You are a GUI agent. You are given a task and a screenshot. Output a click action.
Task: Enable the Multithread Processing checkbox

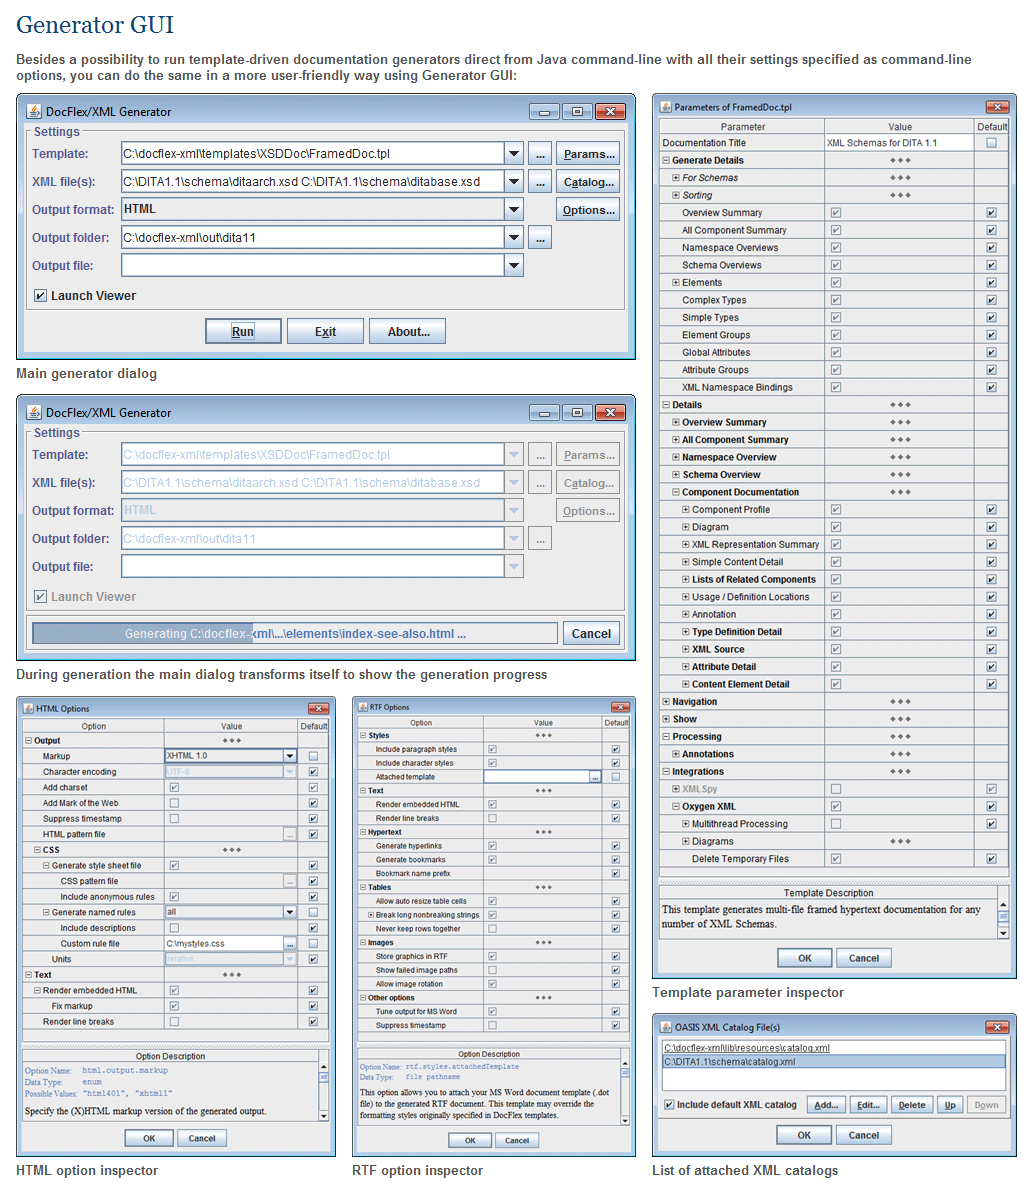point(836,824)
